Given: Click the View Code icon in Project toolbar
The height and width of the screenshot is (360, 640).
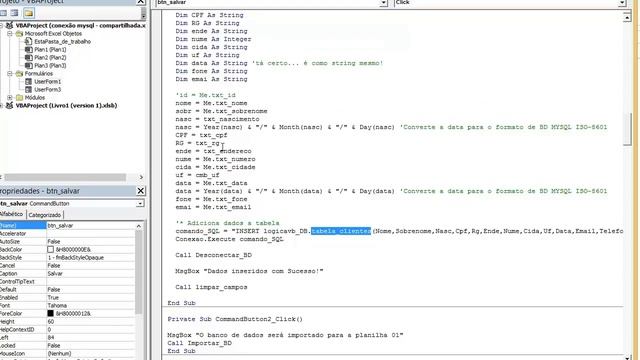Looking at the screenshot, I should (4, 13).
